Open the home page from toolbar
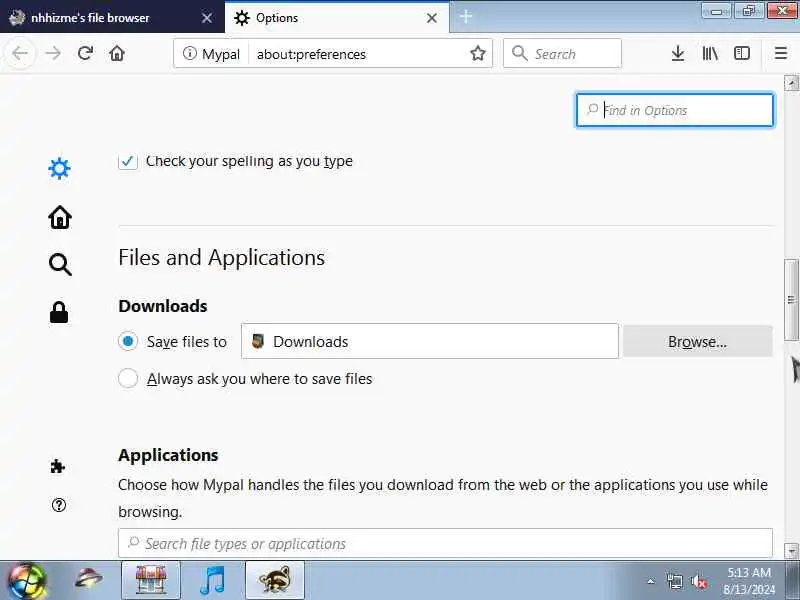Screen dimensions: 800x600 click(x=117, y=53)
